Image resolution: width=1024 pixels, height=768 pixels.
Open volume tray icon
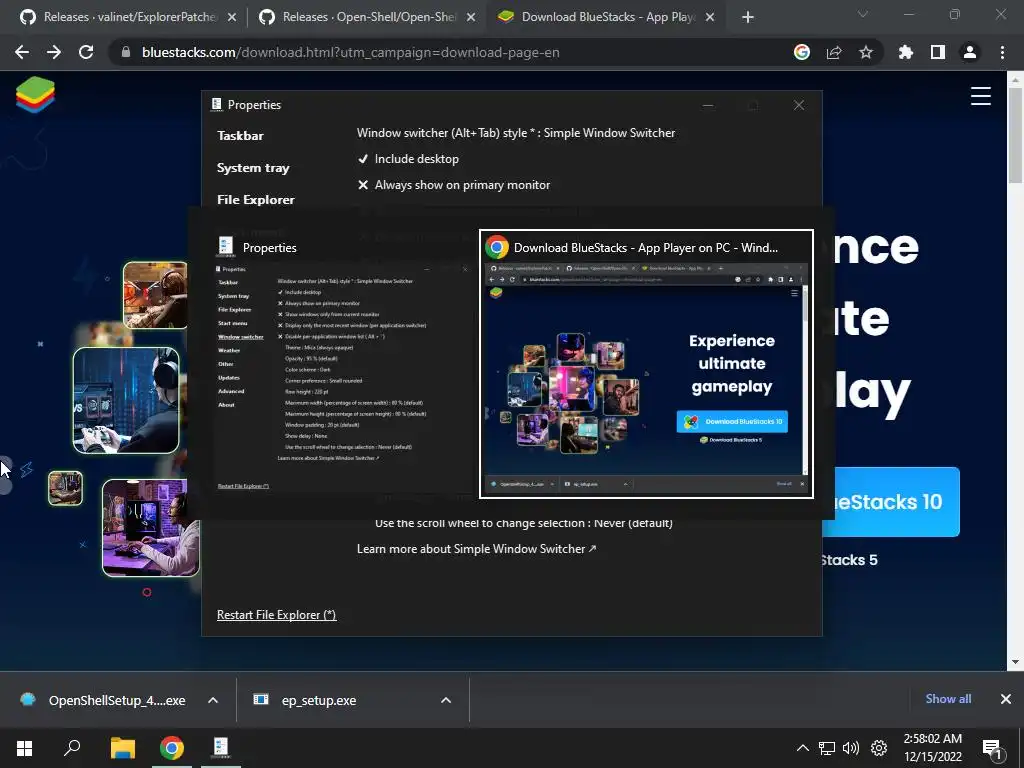pyautogui.click(x=851, y=748)
